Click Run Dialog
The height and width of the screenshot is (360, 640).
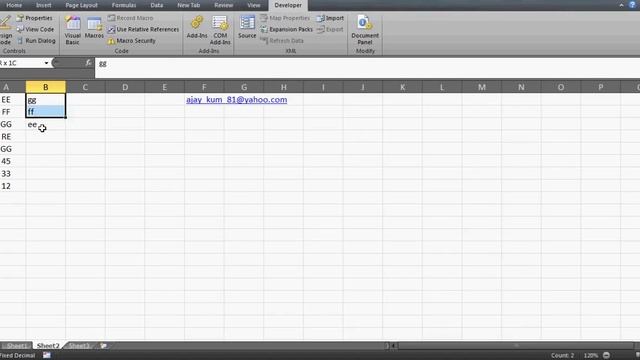[x=36, y=41]
